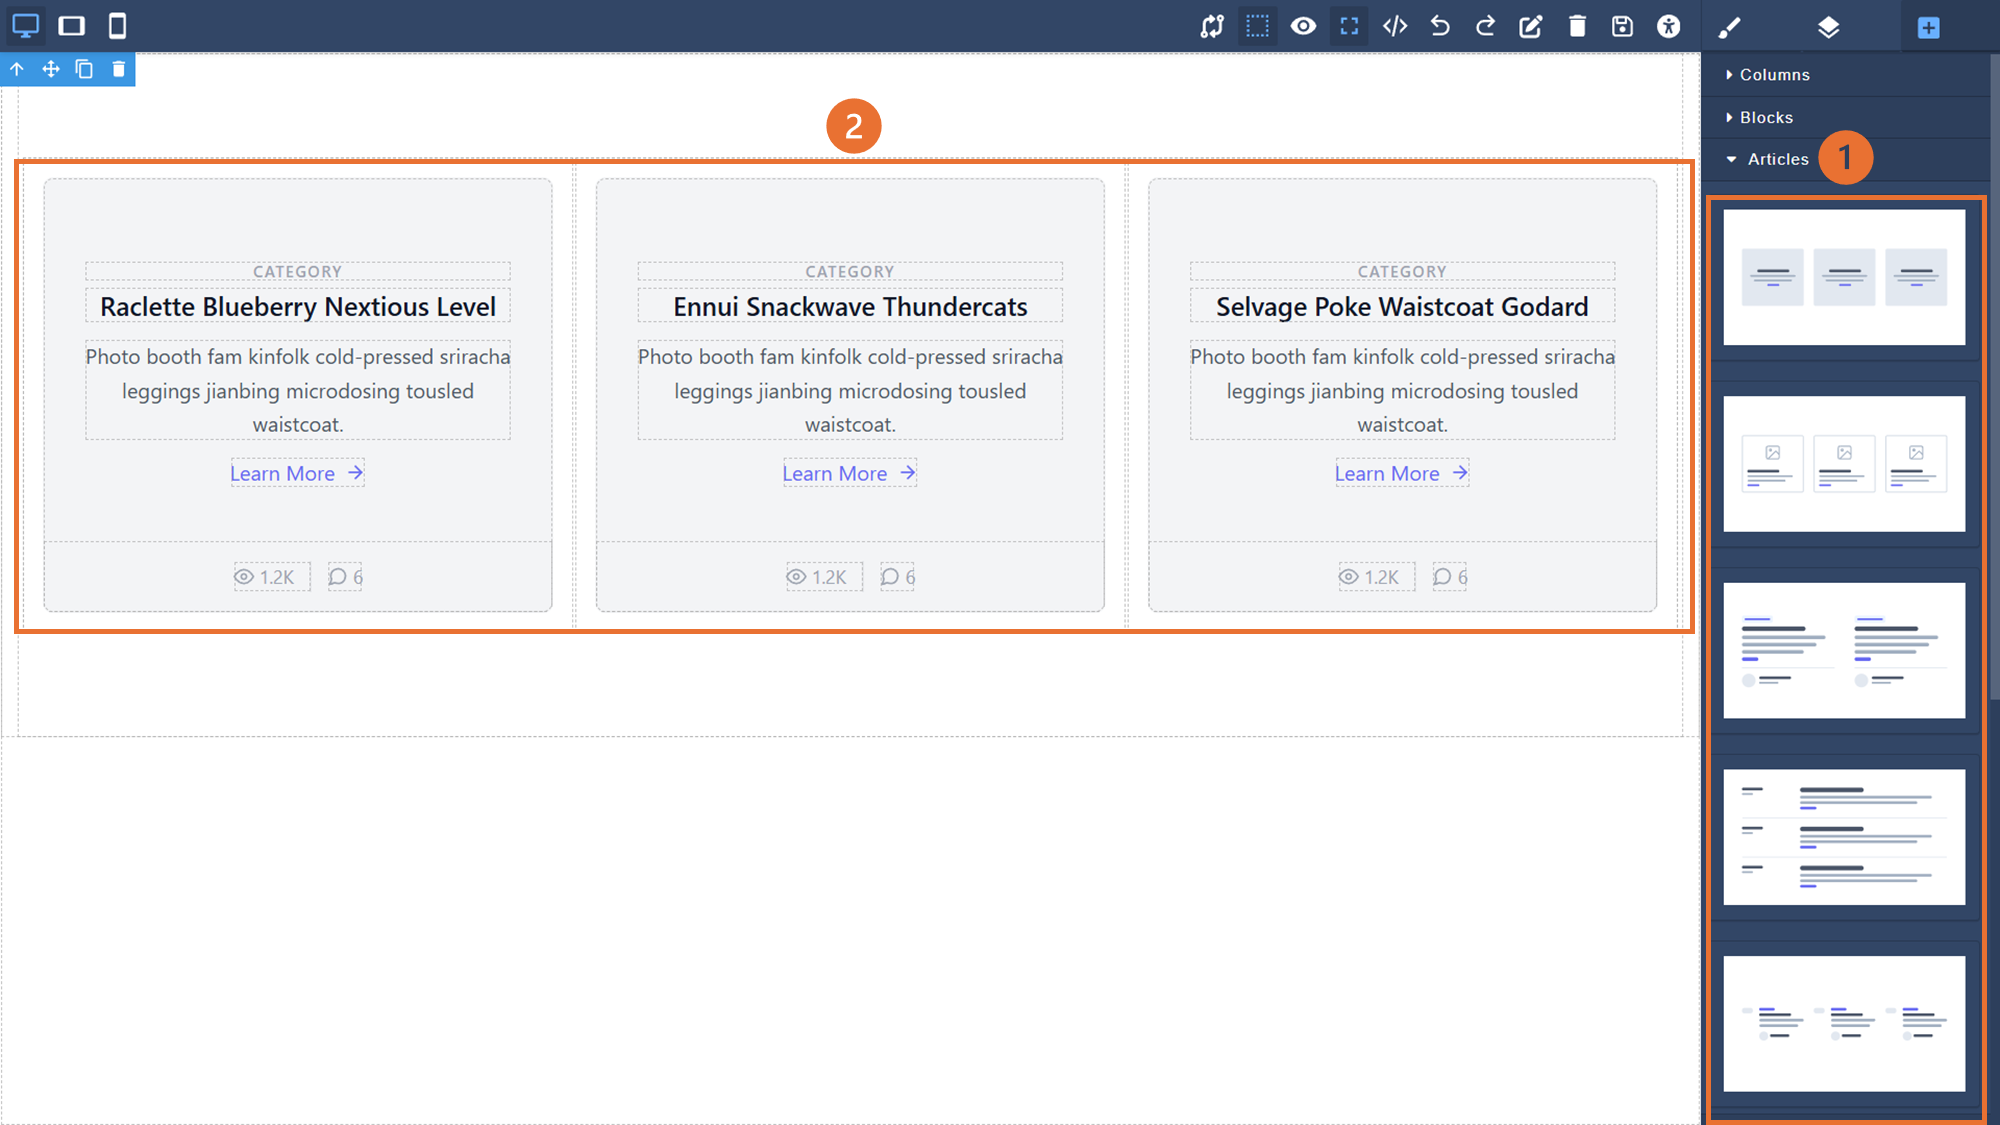Open the accessibility checker icon
This screenshot has height=1125, width=2000.
point(1668,26)
